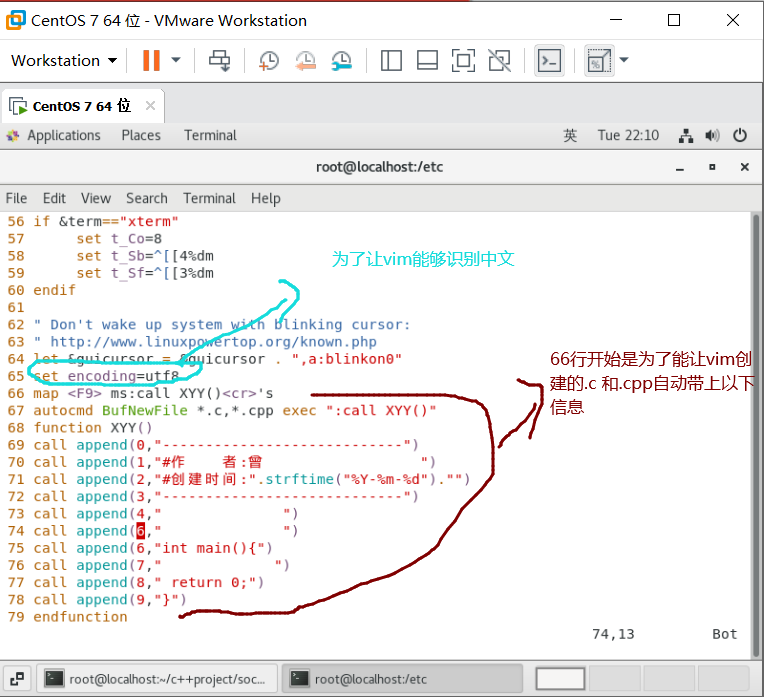
Task: Open the Workstation menu dropdown
Action: (x=64, y=60)
